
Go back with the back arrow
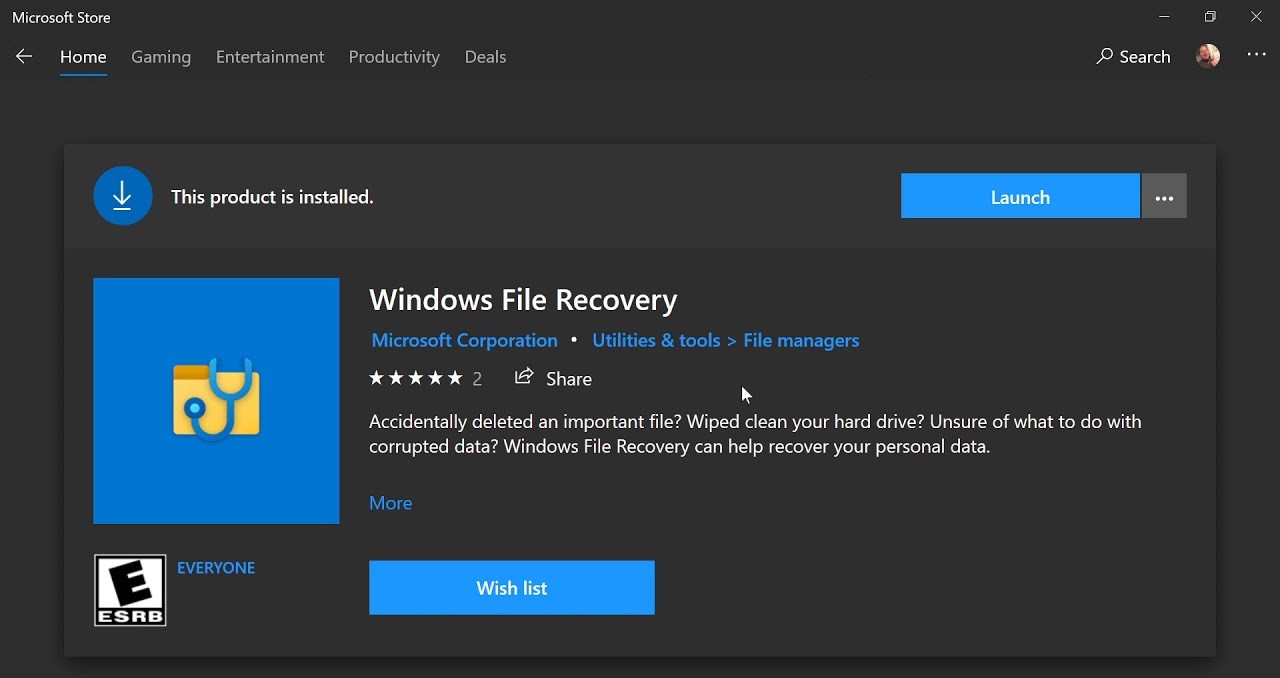click(24, 57)
